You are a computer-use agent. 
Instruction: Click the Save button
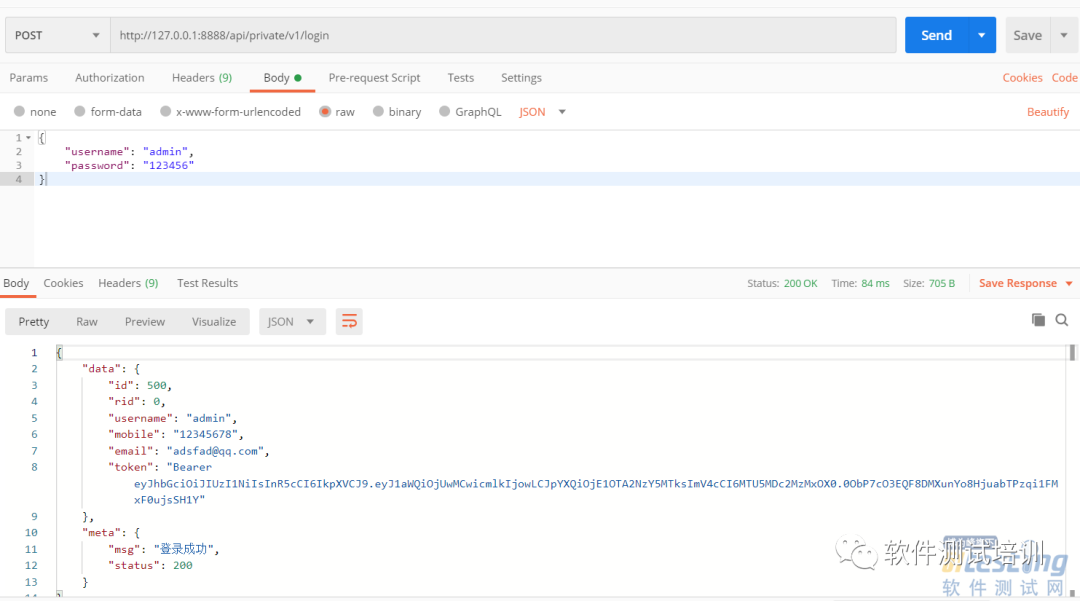(1028, 35)
